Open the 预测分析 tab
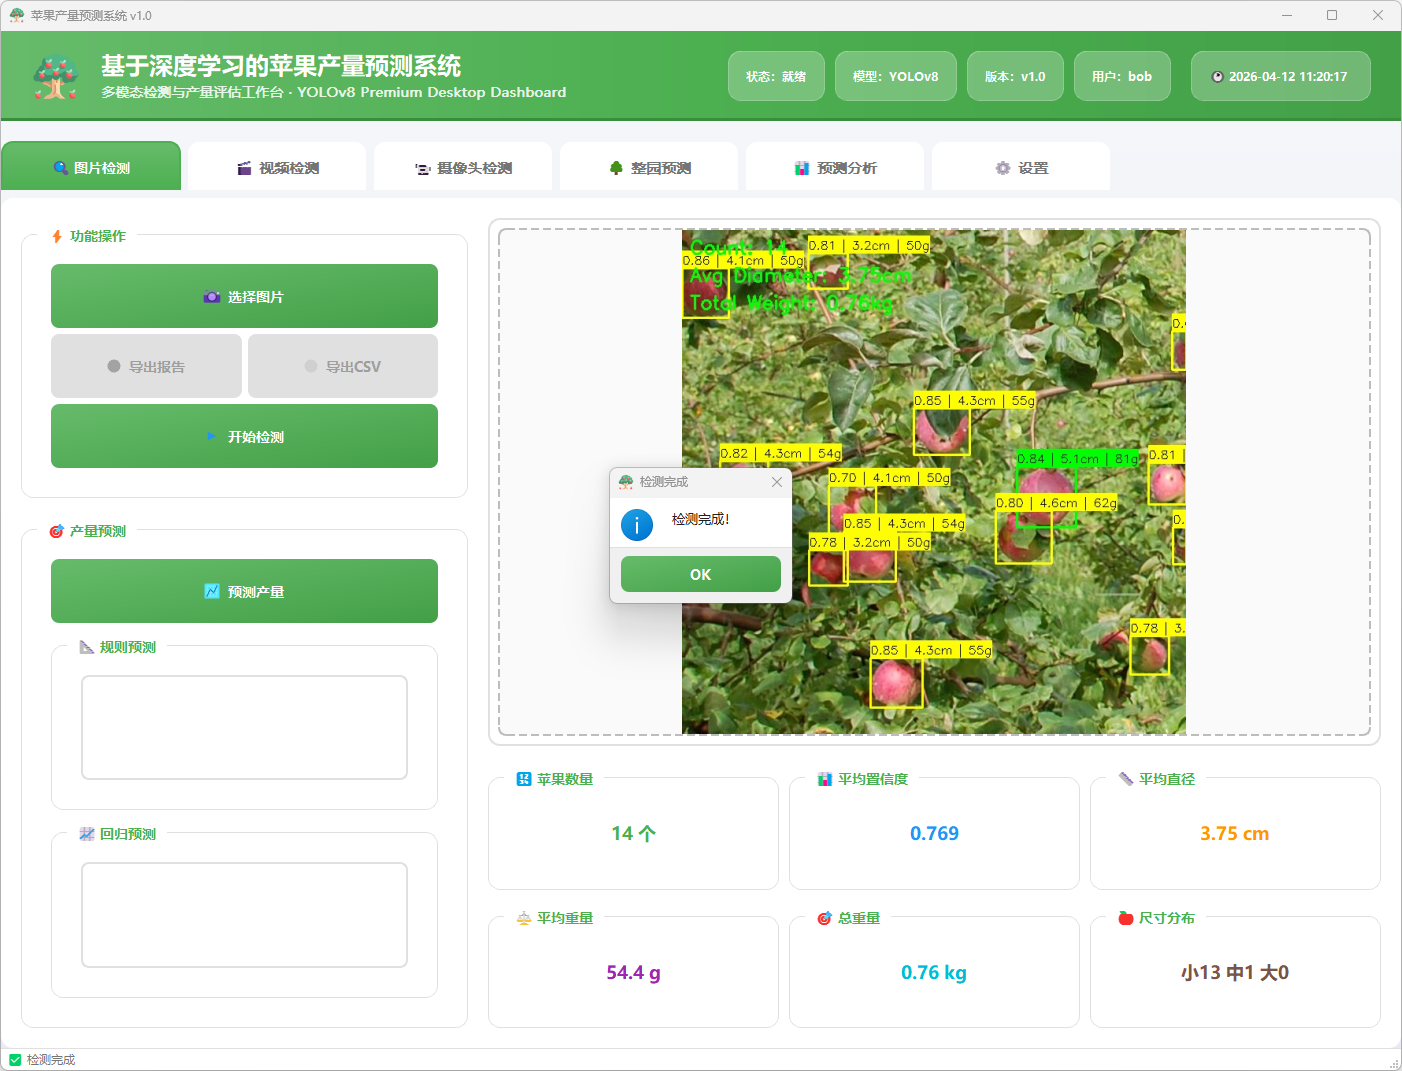Image resolution: width=1402 pixels, height=1071 pixels. tap(835, 168)
